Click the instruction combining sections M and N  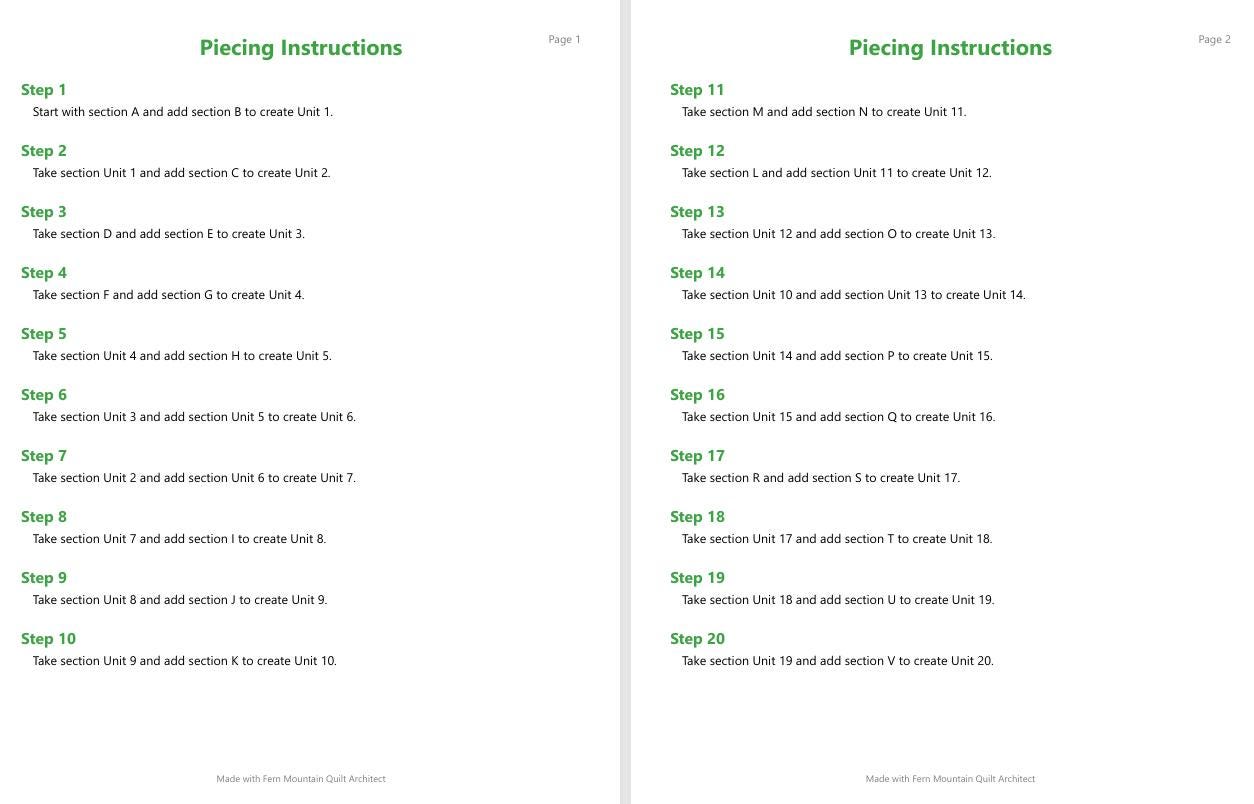coord(824,112)
